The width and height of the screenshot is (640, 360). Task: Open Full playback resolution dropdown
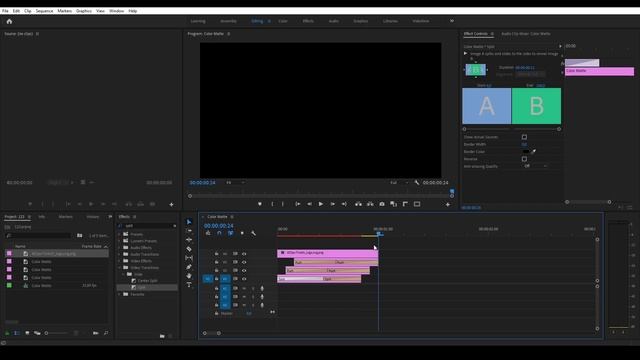click(399, 182)
